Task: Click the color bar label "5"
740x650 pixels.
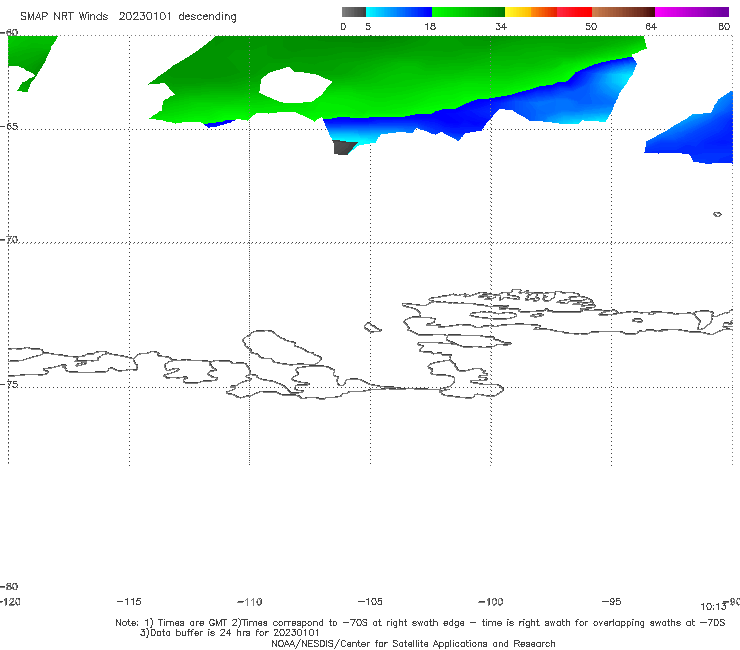Action: [x=368, y=26]
